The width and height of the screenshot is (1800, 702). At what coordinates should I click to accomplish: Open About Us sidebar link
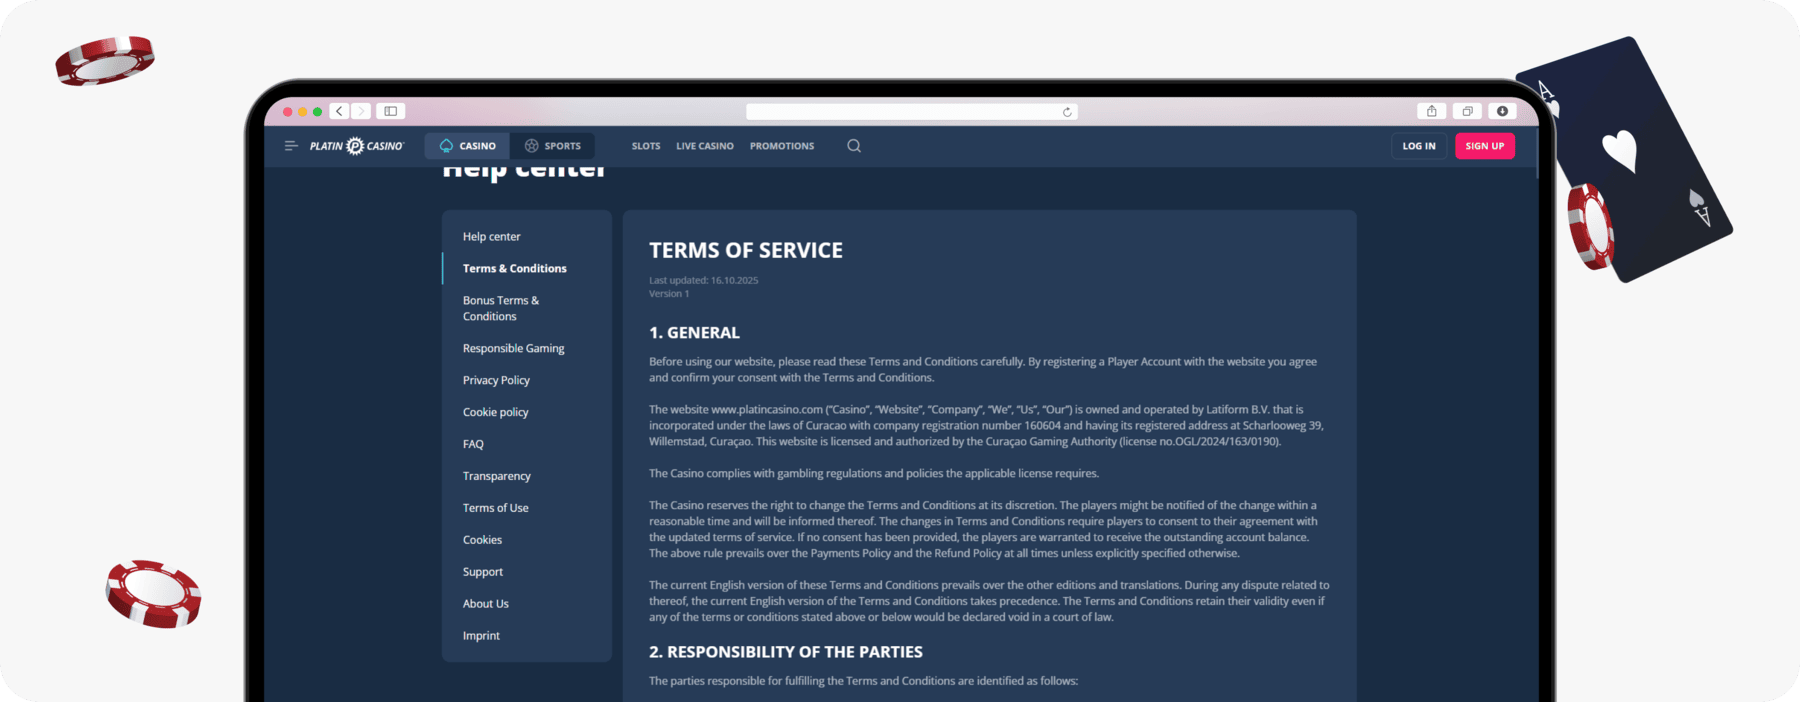pos(486,604)
